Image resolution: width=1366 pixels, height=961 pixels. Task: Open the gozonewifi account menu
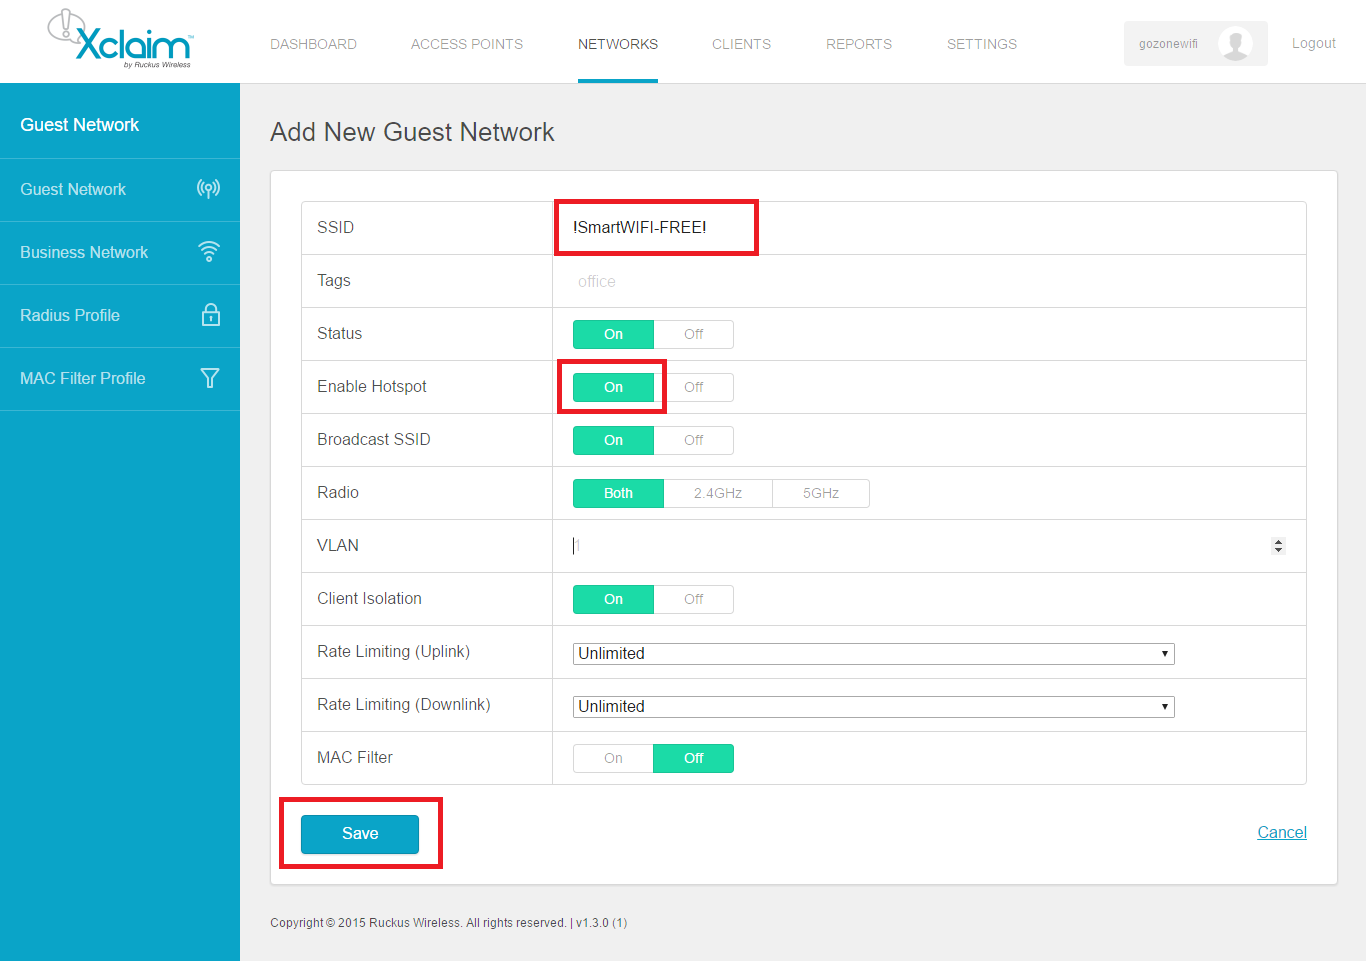pos(1195,43)
